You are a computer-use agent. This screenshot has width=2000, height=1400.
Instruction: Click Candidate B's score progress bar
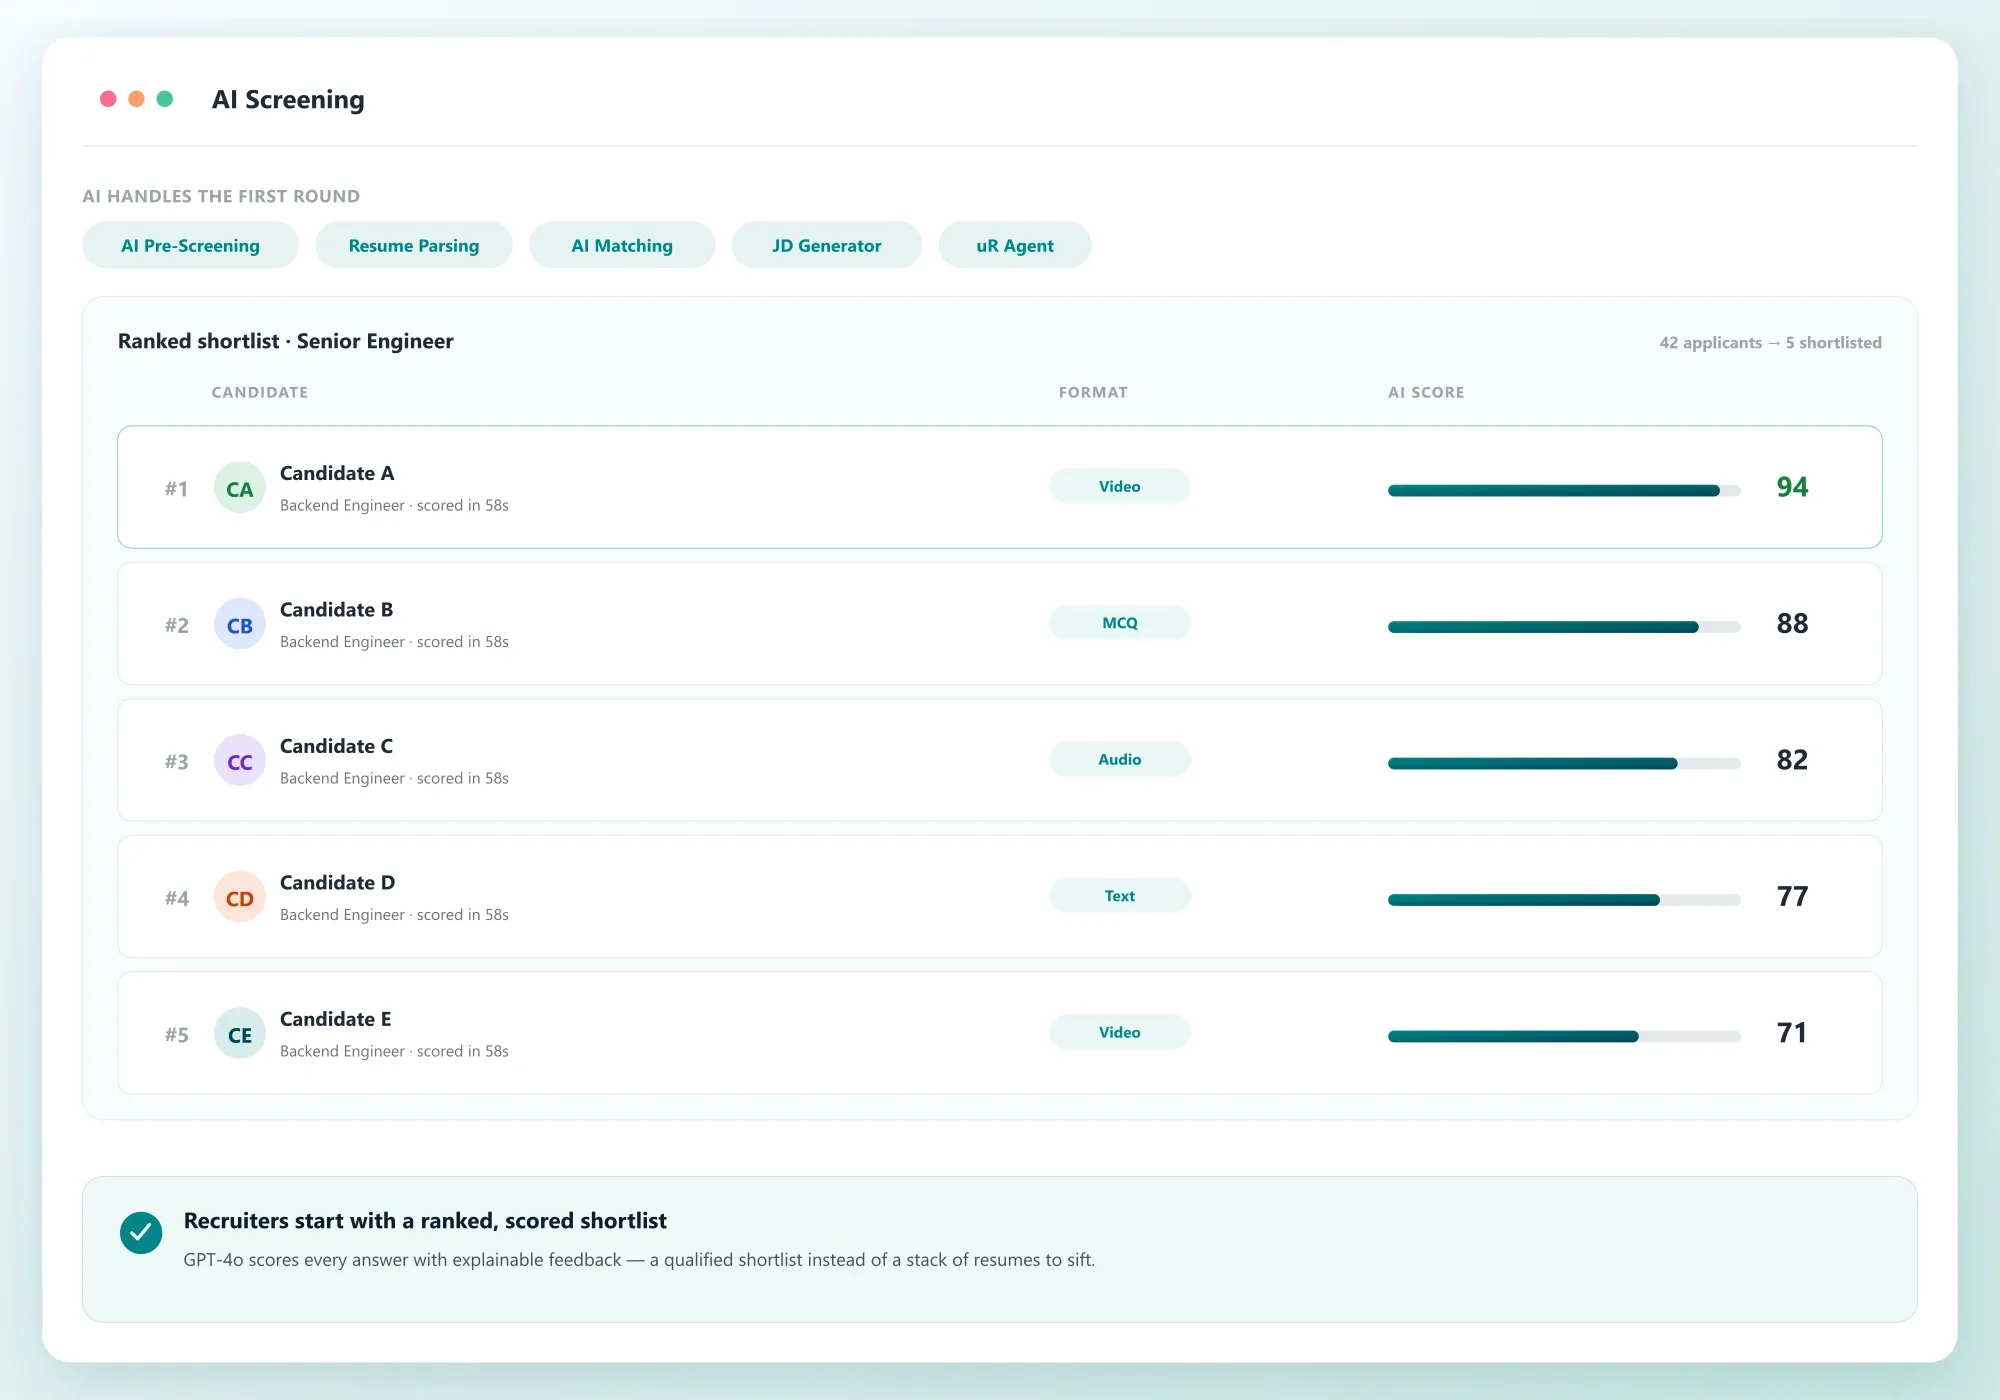1564,627
